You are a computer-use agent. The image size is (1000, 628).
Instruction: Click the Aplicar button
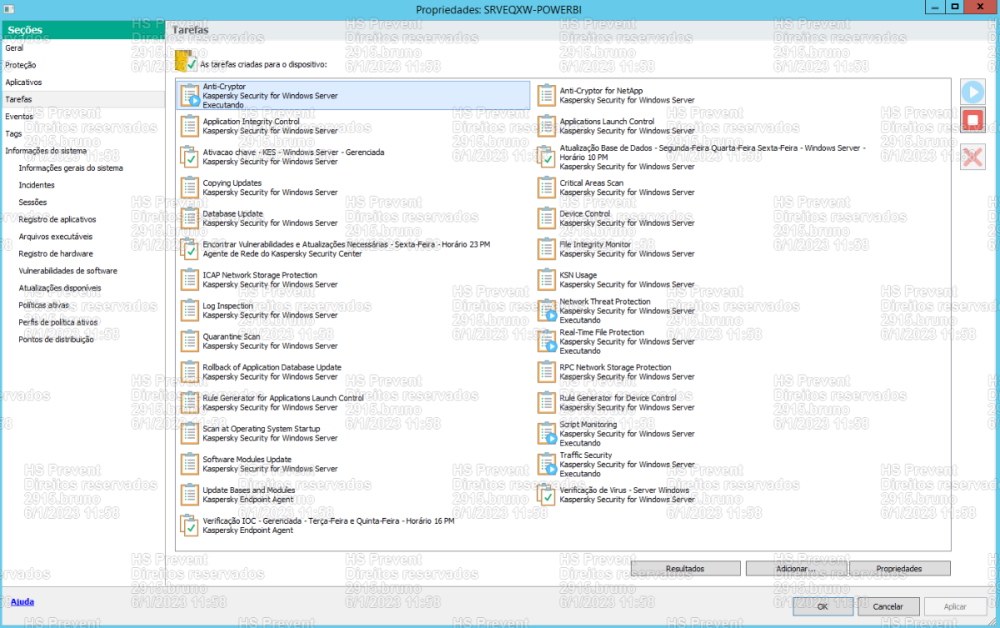(x=955, y=606)
